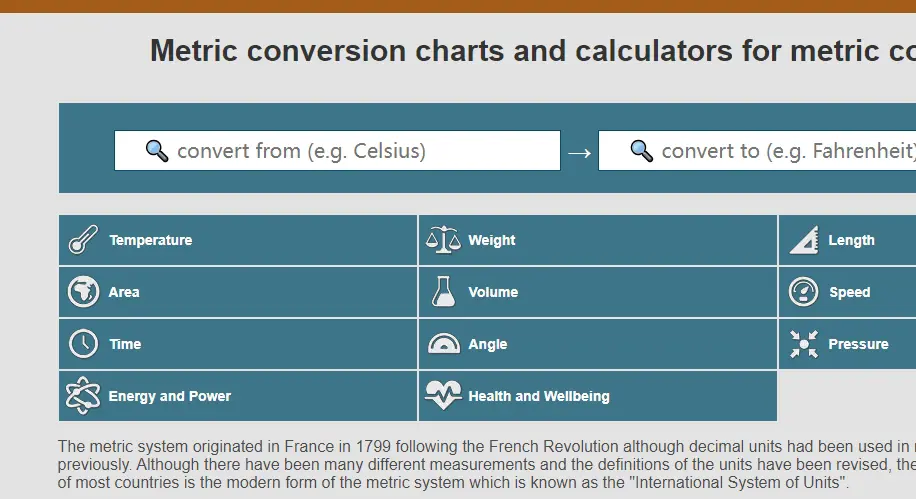Image resolution: width=916 pixels, height=499 pixels.
Task: Click the heartbeat Health and Wellbeing icon
Action: [x=443, y=396]
